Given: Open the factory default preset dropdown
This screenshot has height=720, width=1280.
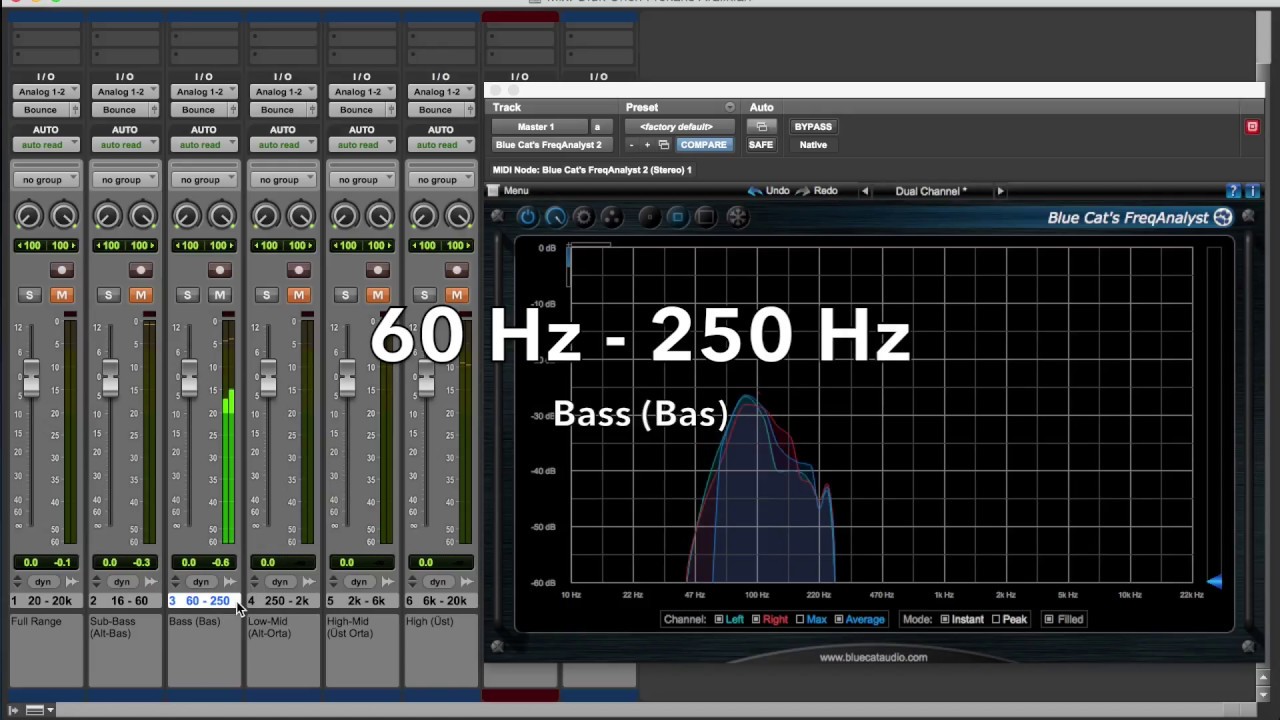Looking at the screenshot, I should tap(678, 127).
